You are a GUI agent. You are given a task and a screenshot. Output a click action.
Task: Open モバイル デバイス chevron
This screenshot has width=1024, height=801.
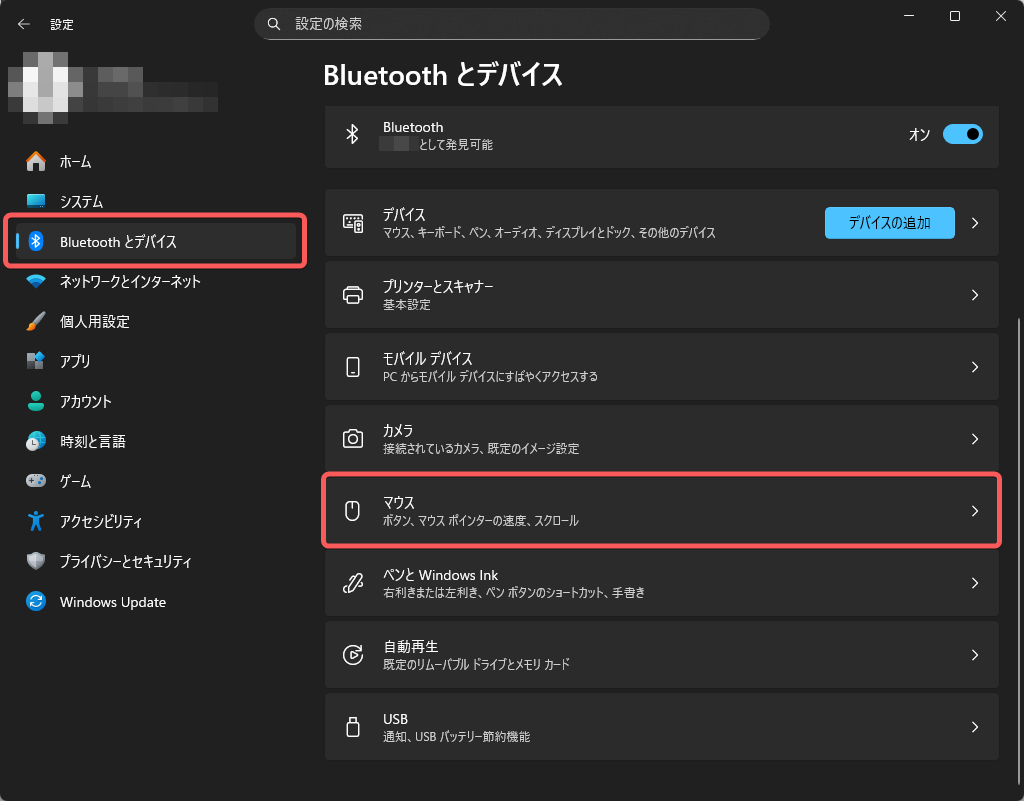tap(975, 367)
